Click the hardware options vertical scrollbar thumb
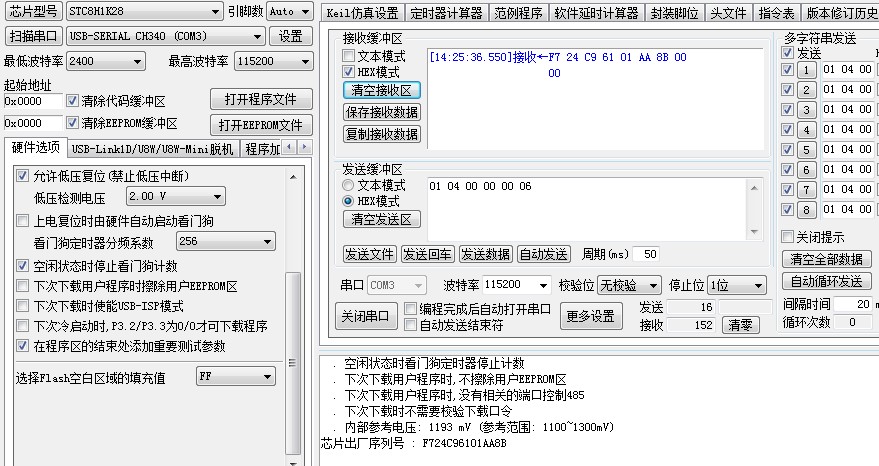This screenshot has height=466, width=879. click(293, 363)
